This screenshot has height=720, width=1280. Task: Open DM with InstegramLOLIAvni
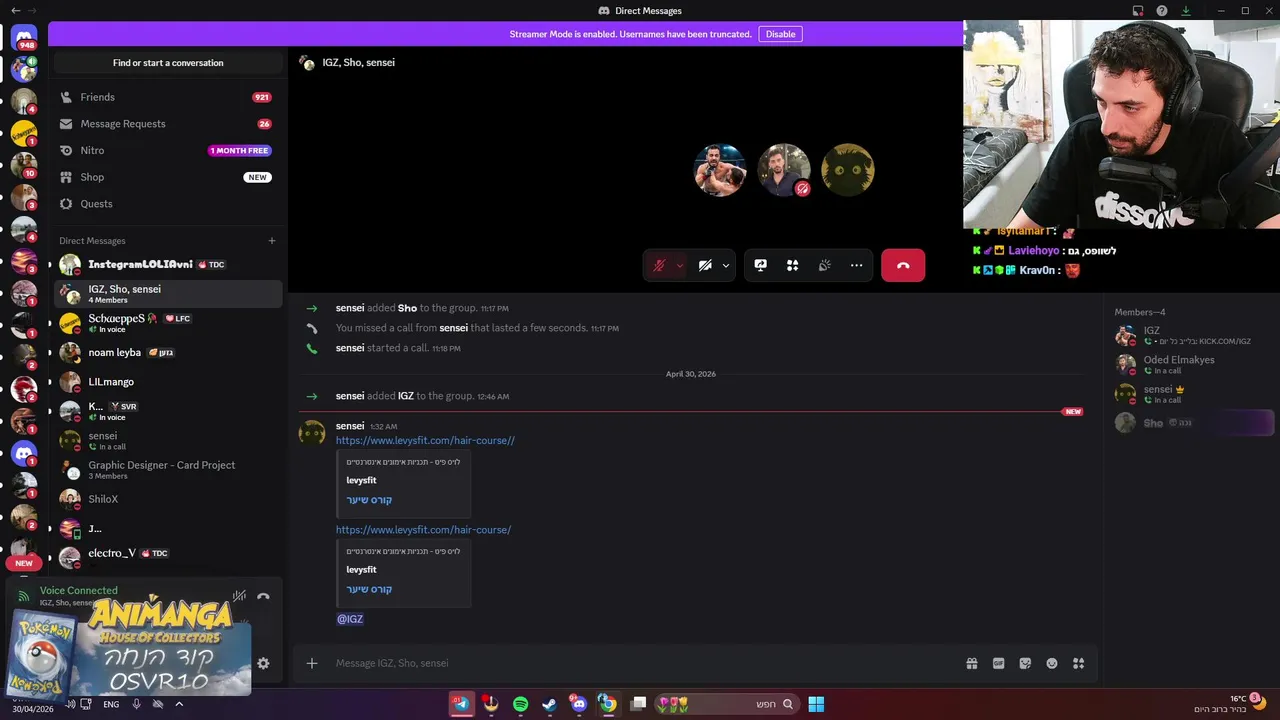168,265
